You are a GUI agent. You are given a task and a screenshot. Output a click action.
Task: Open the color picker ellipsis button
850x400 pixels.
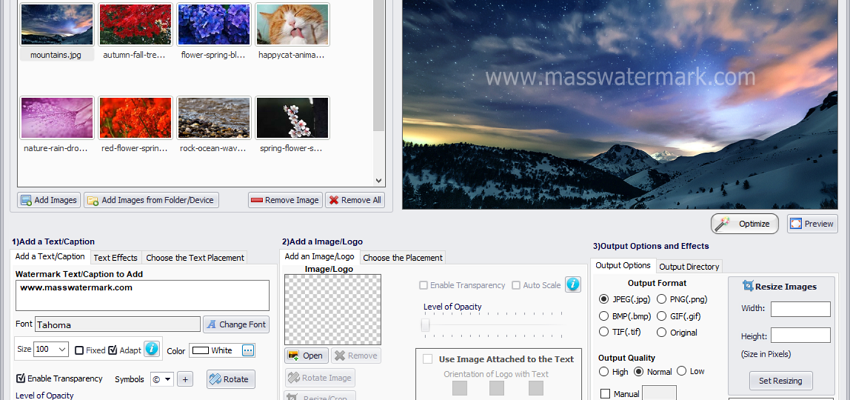248,351
